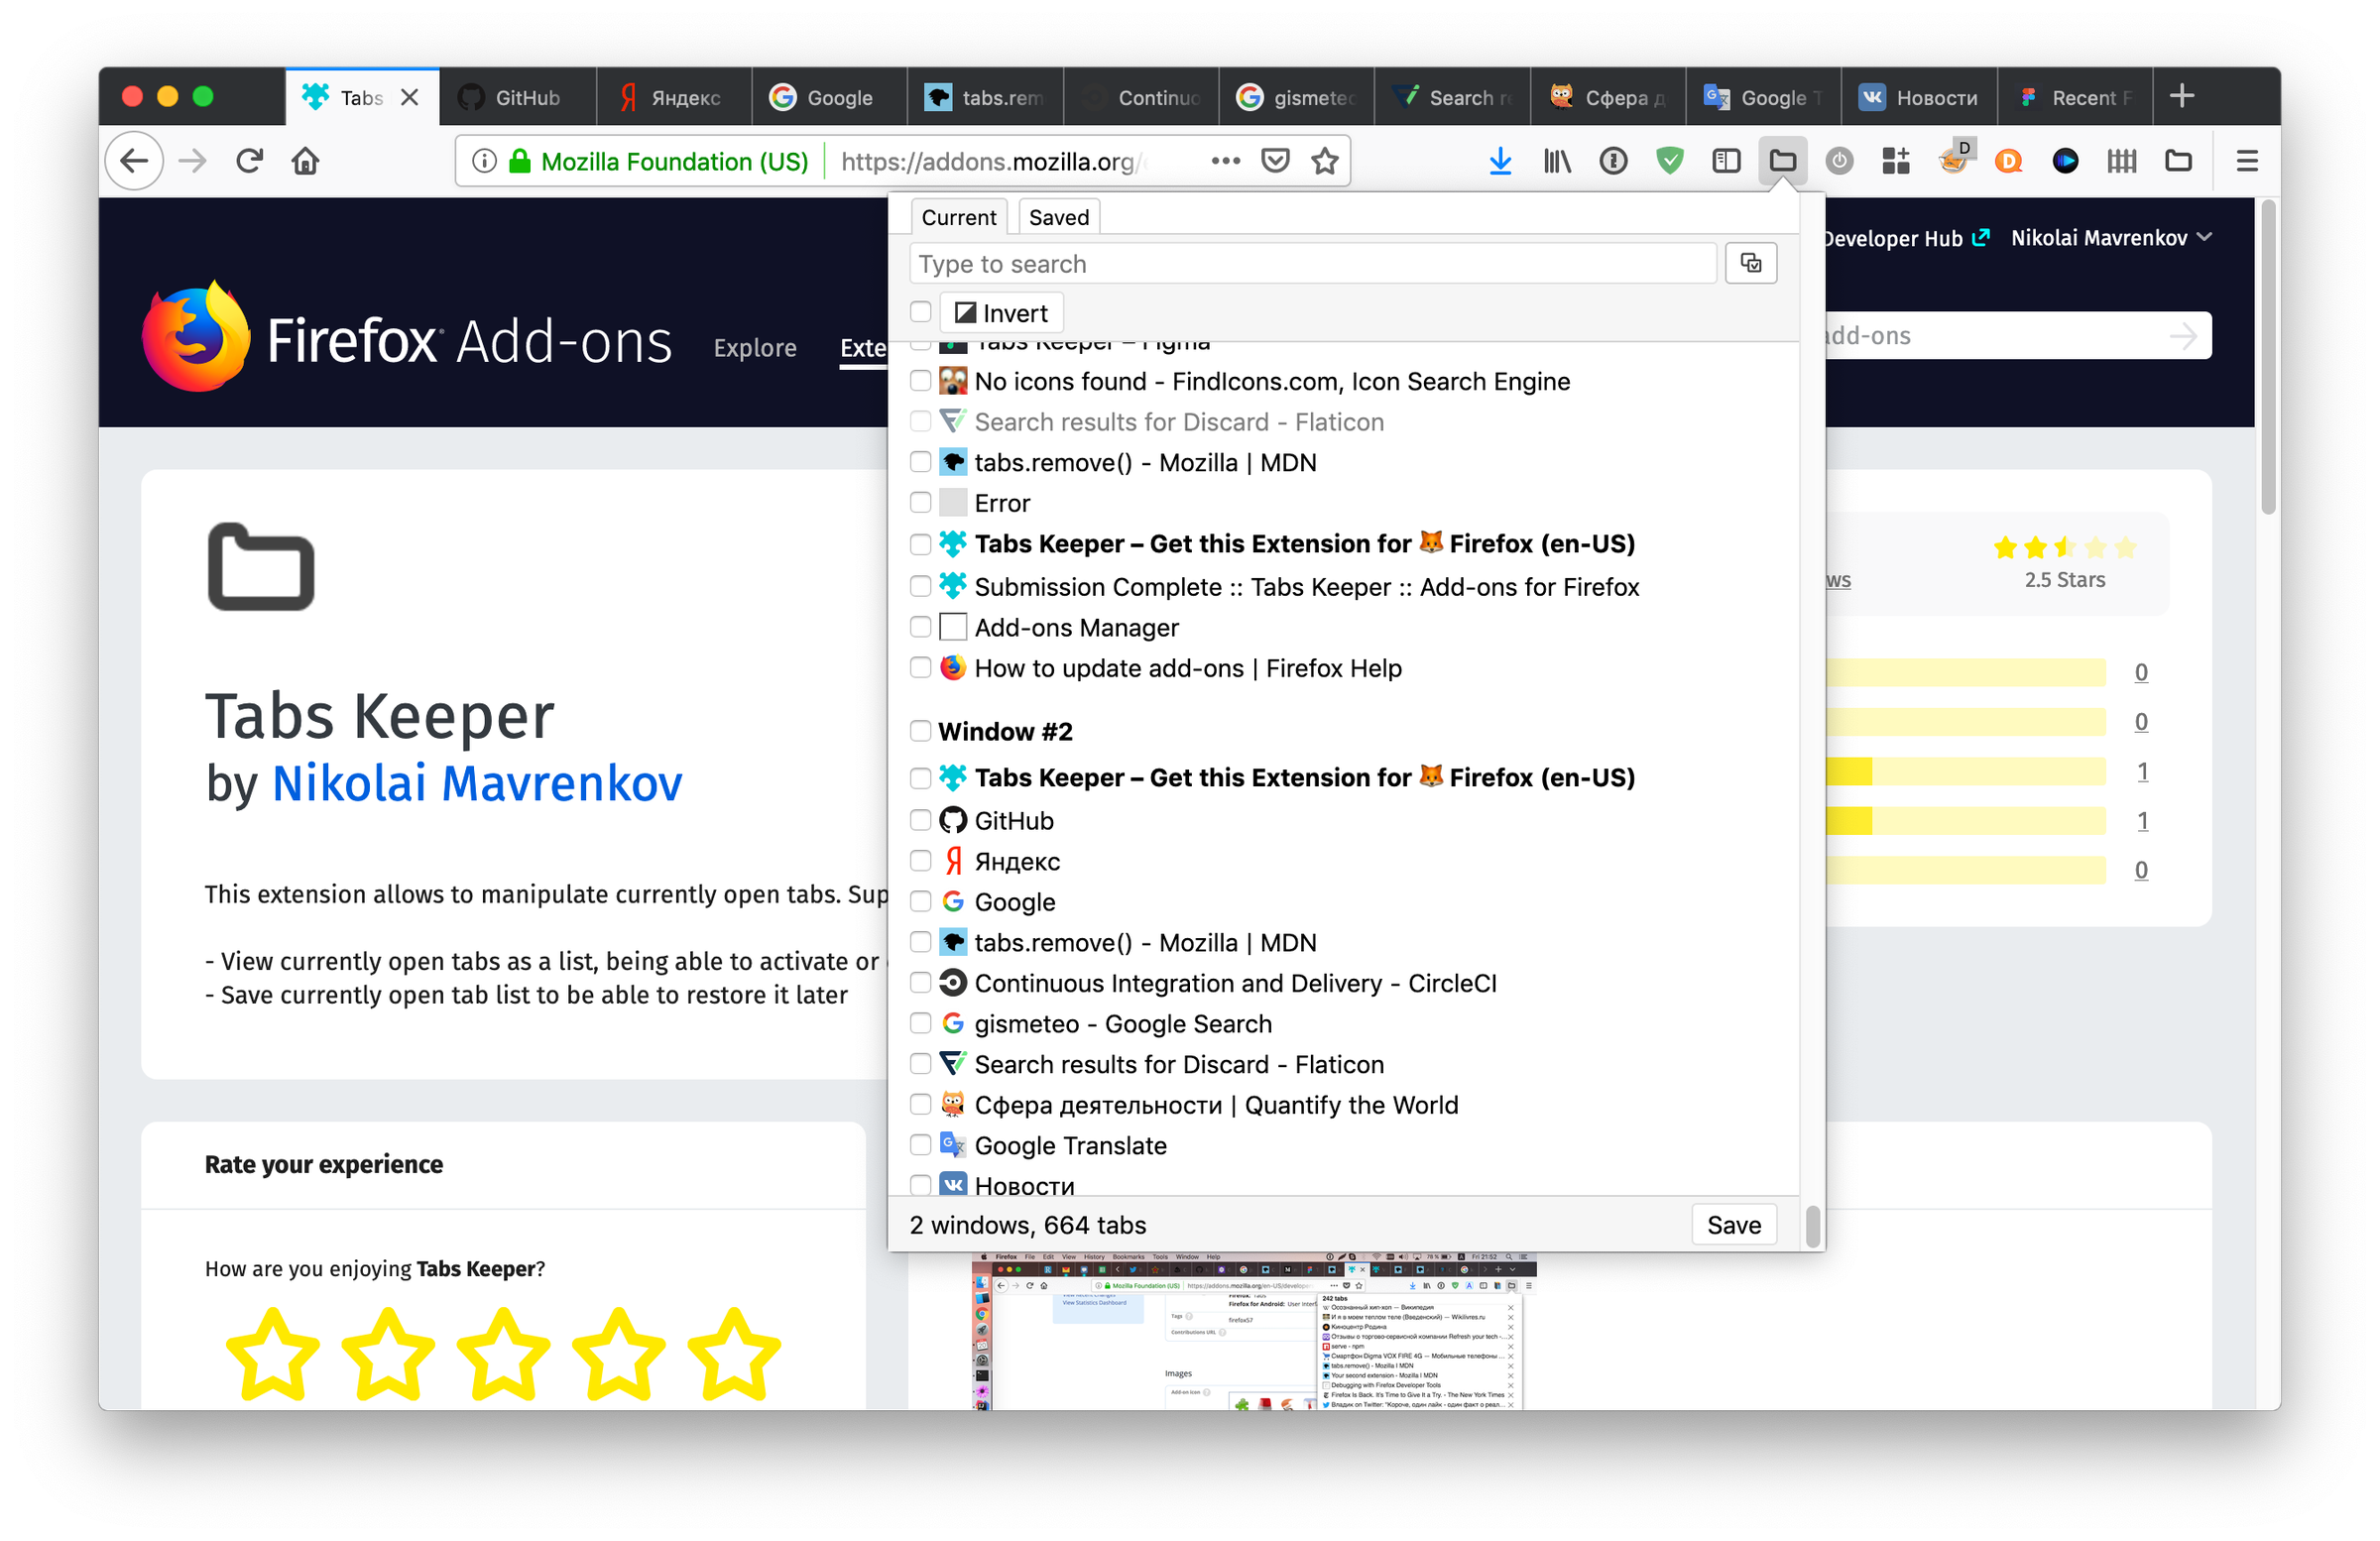This screenshot has width=2380, height=1541.
Task: Click the three-star rating bar
Action: click(x=1966, y=771)
